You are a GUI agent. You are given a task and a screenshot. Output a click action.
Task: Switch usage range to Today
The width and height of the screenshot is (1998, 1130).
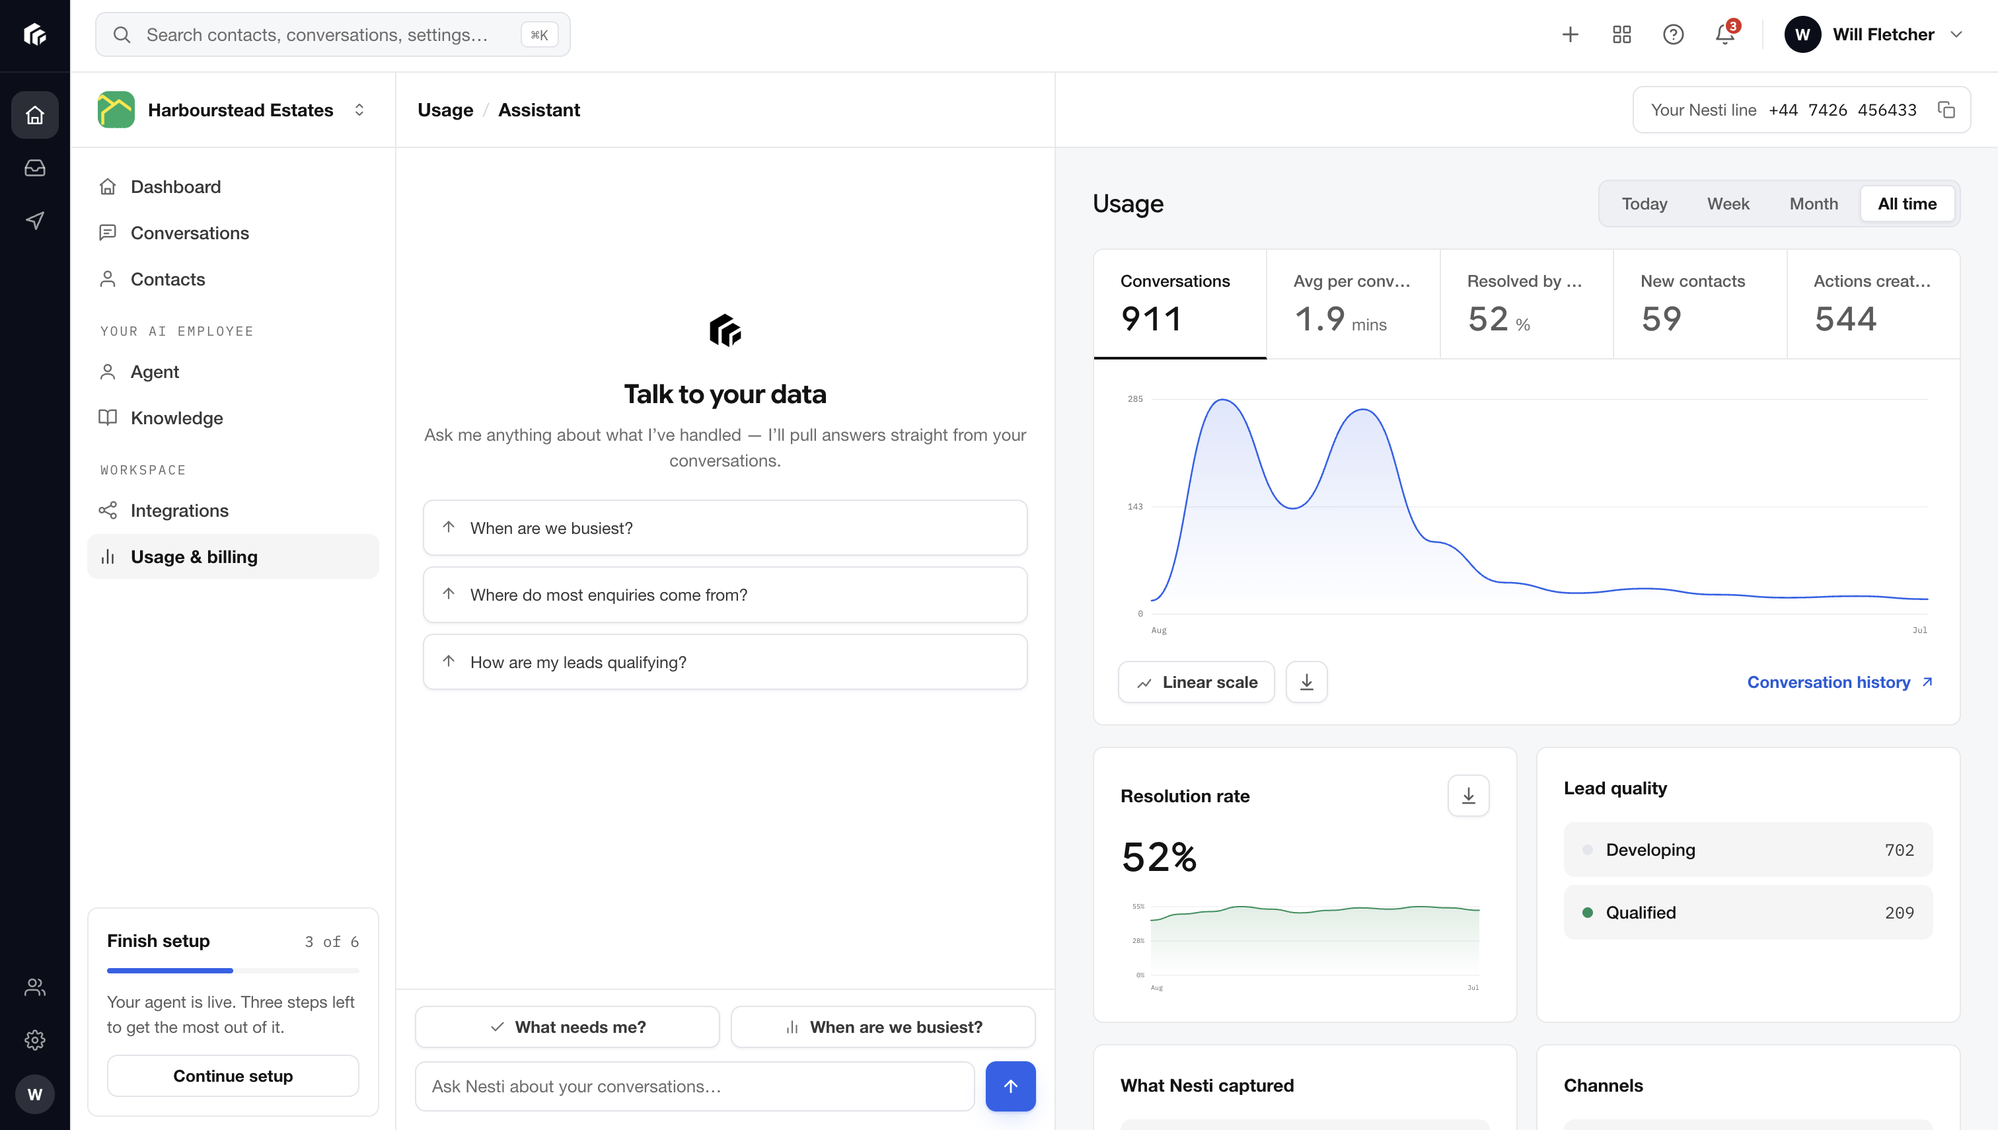coord(1644,204)
